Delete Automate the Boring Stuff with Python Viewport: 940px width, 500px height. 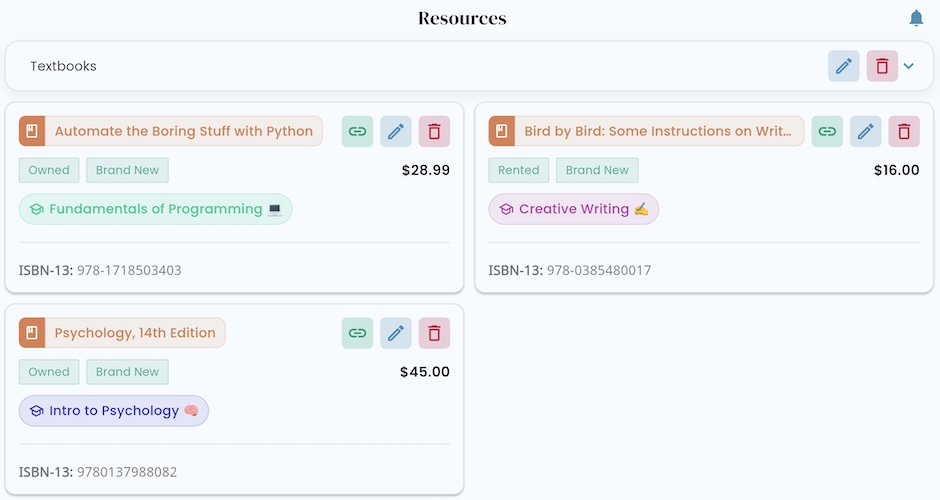434,131
